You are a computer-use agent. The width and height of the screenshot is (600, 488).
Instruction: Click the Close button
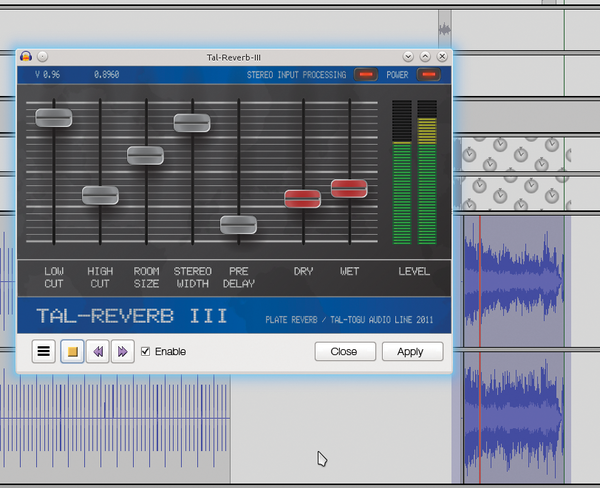coord(345,351)
